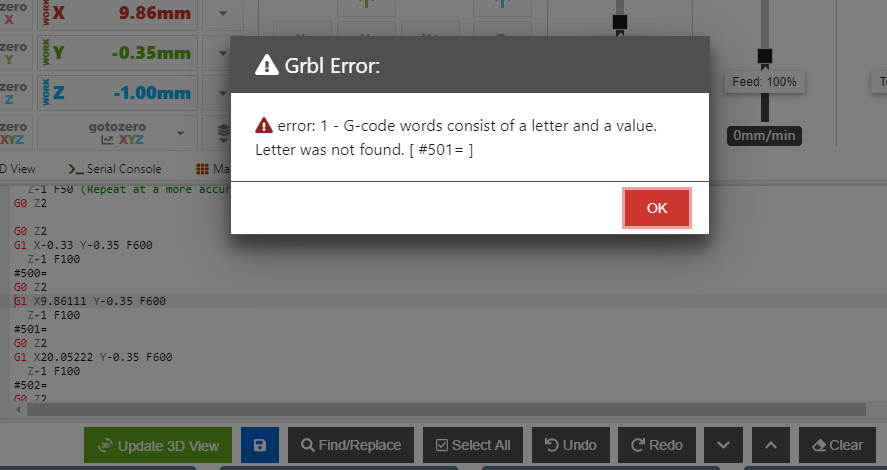
Task: Click the Feed 100% slider handle
Action: point(765,56)
